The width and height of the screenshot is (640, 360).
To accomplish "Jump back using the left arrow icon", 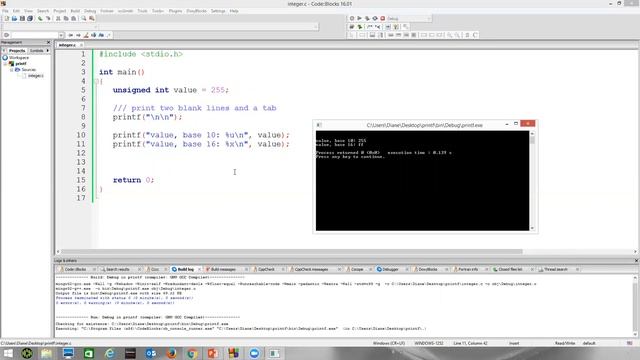I will 71,35.
